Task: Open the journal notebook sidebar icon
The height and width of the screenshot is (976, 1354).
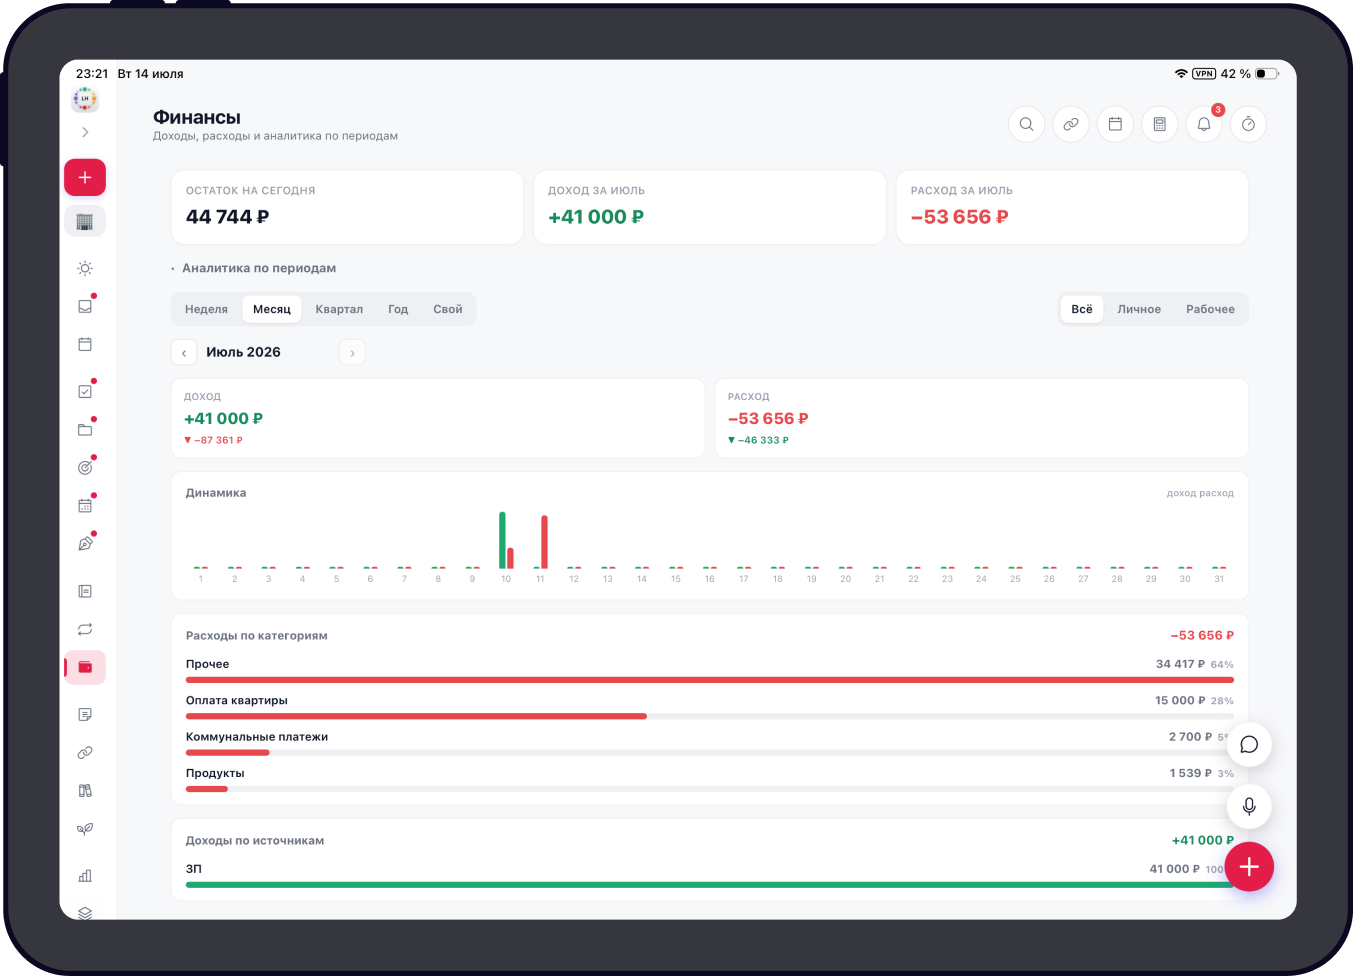Action: 85,591
